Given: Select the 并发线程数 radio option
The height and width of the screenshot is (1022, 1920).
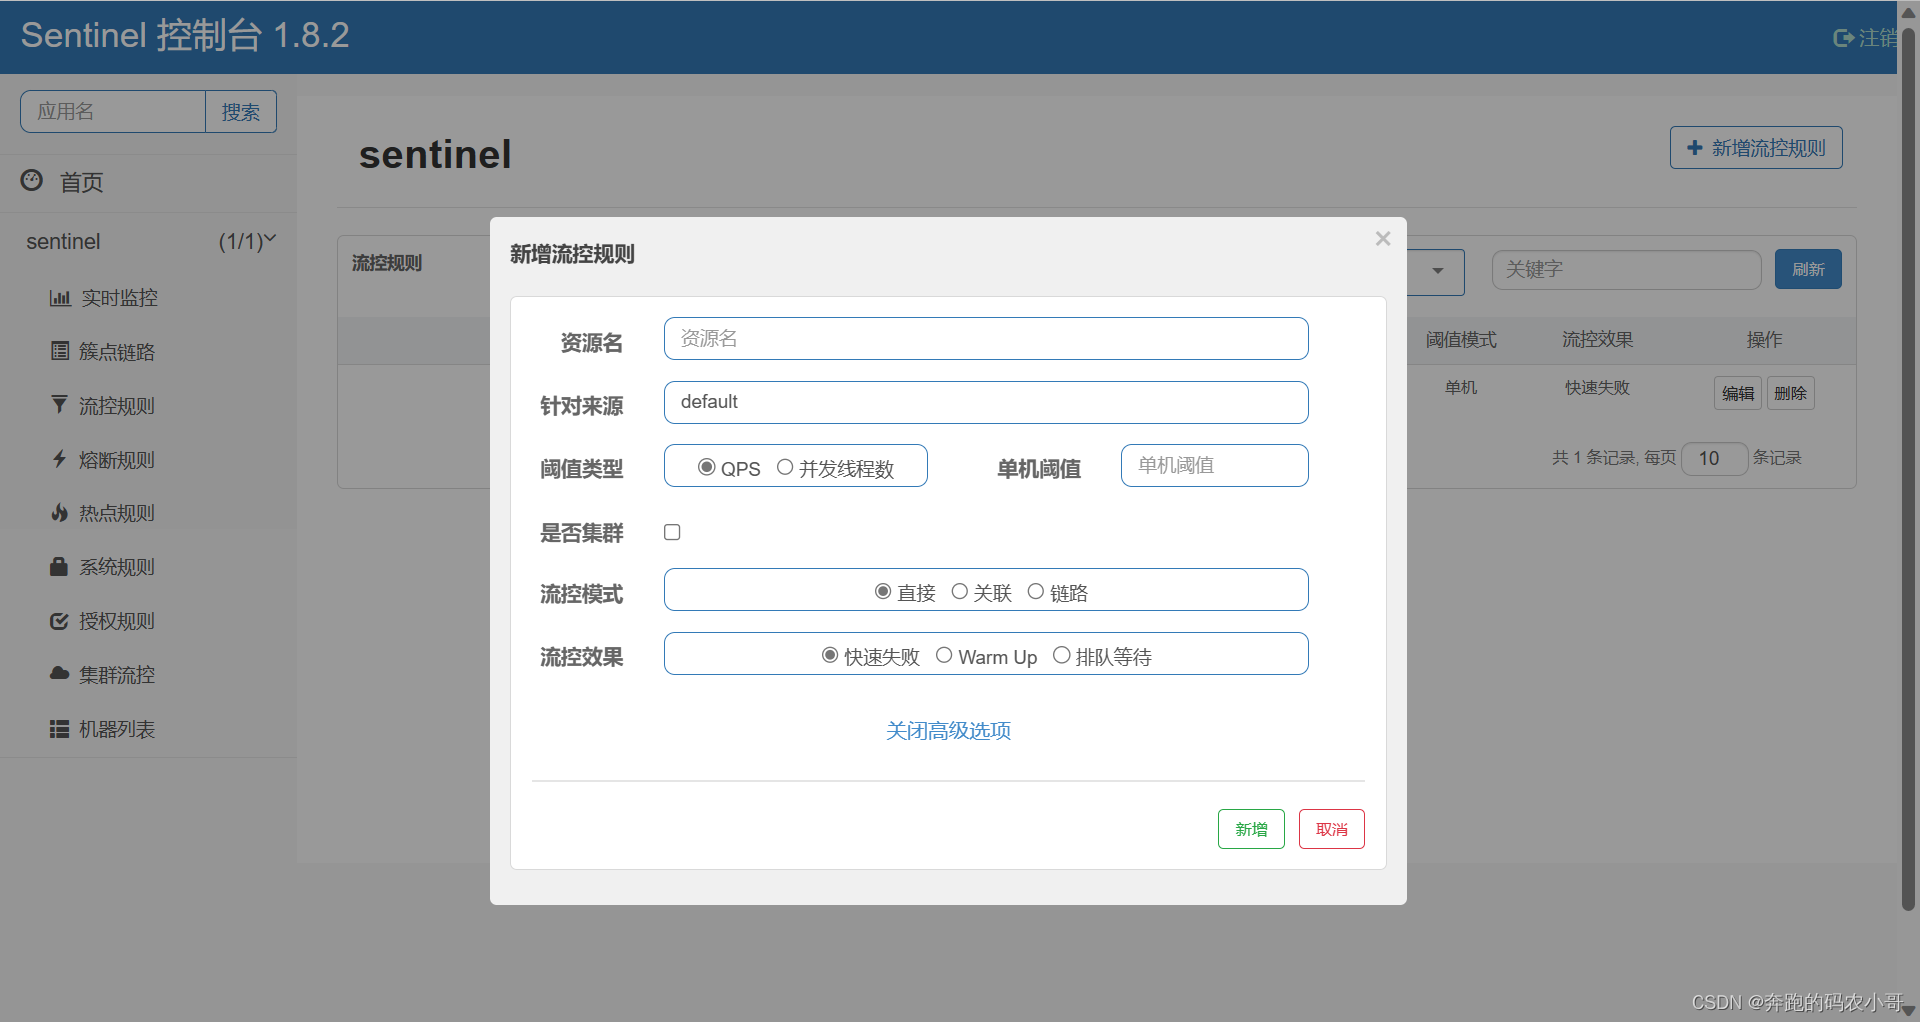Looking at the screenshot, I should pyautogui.click(x=785, y=467).
